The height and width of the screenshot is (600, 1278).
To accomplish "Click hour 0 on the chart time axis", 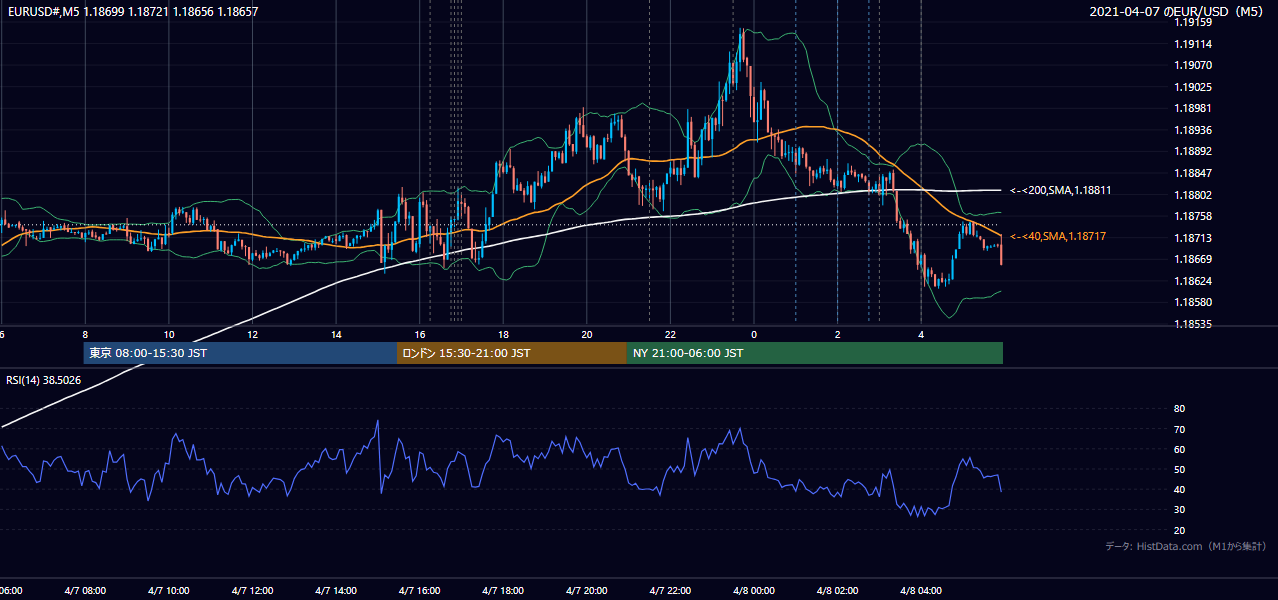I will pos(754,334).
